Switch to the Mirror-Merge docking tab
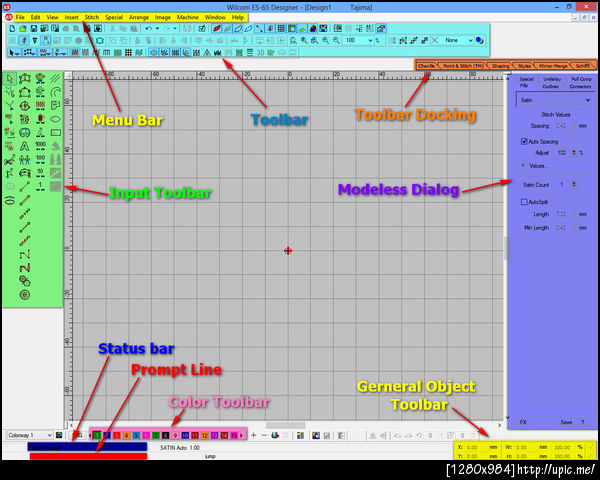 [x=553, y=66]
